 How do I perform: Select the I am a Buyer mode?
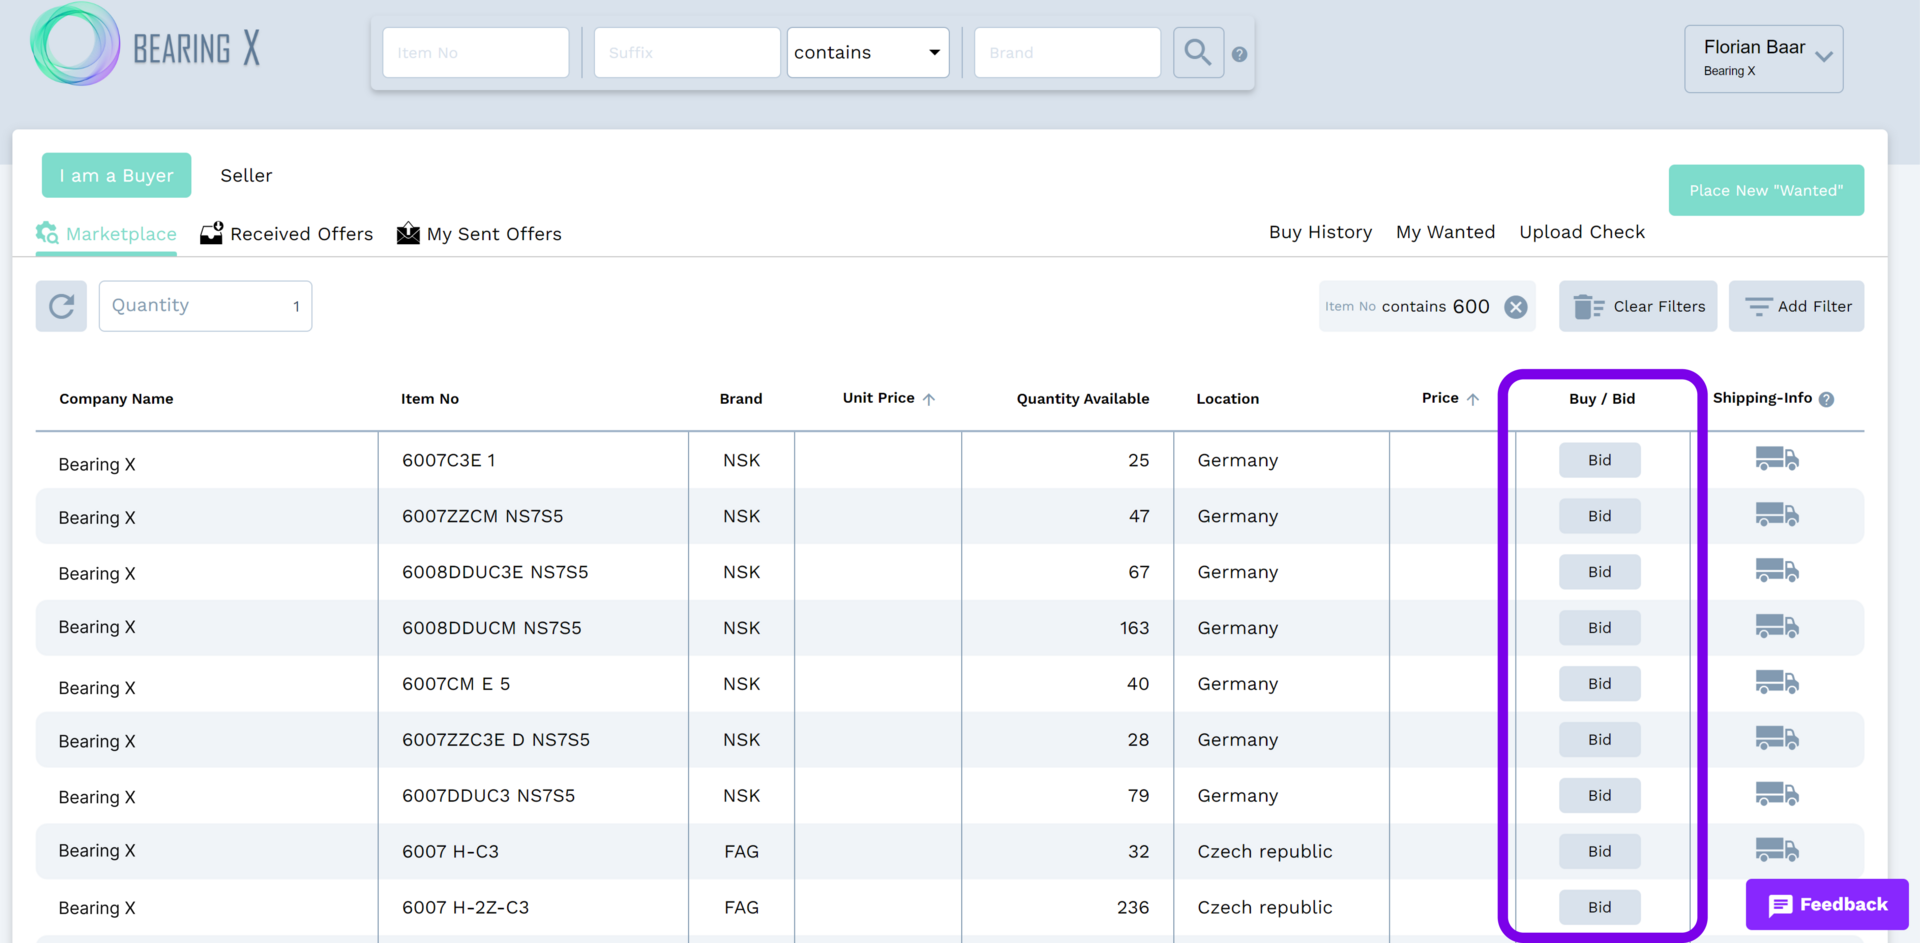pos(116,175)
